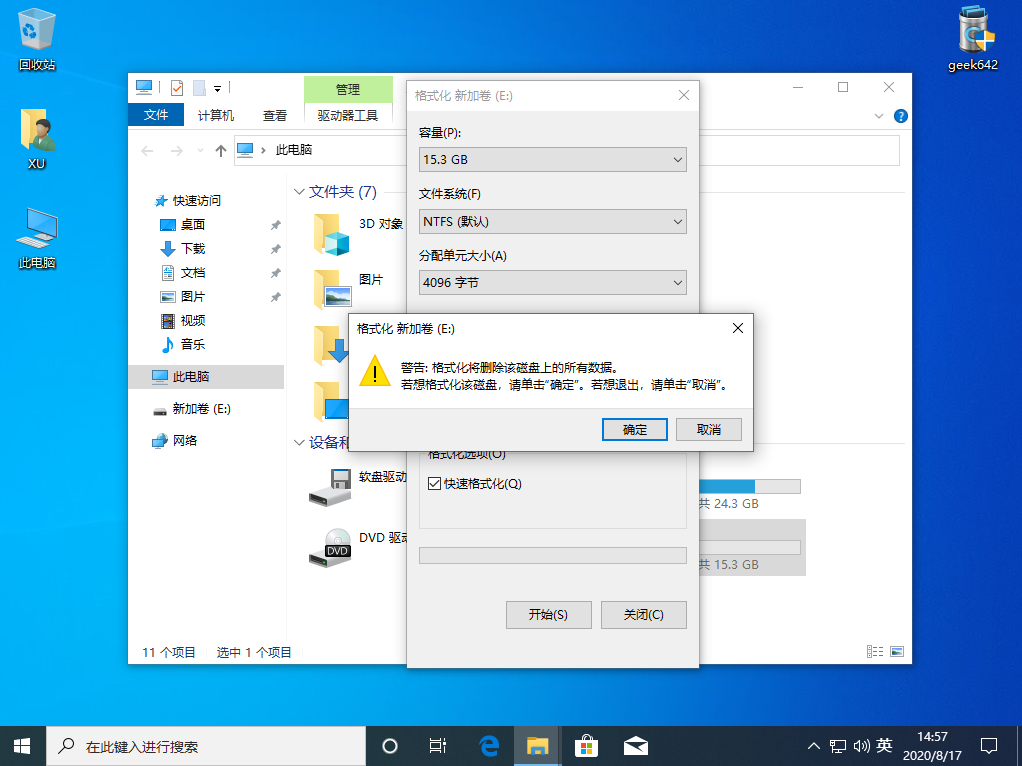Open the 分配单元大小 4096 字节 dropdown
The height and width of the screenshot is (766, 1022).
coord(553,283)
